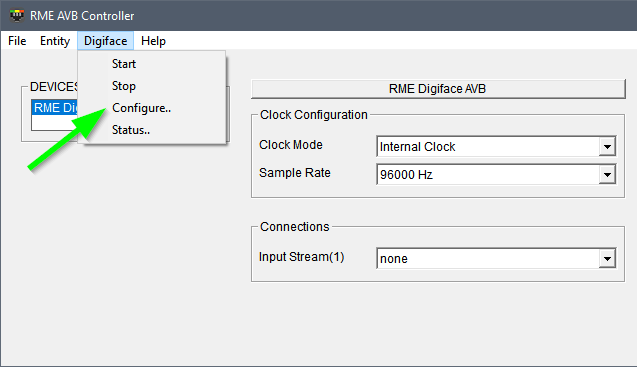Click the RME AVB Controller app icon
Screen dimensions: 637x367
(x=17, y=15)
